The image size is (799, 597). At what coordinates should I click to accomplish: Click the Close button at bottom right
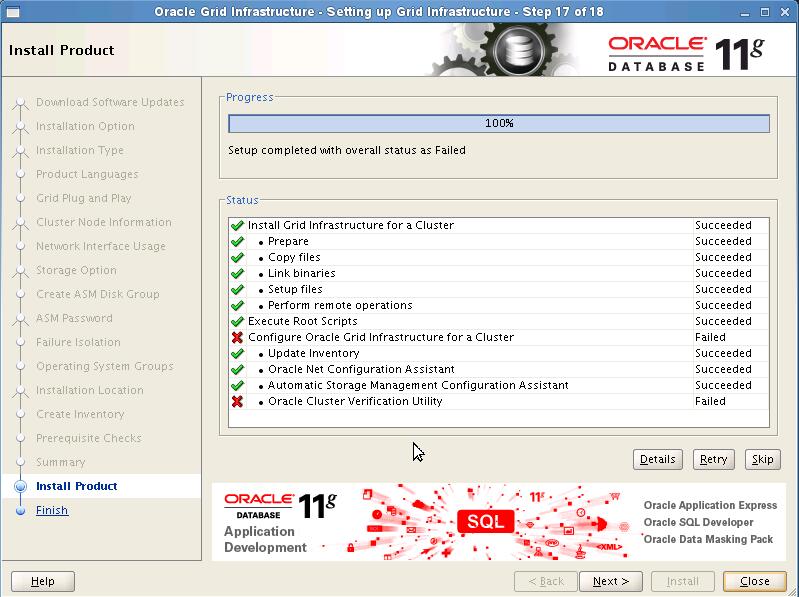pos(755,581)
